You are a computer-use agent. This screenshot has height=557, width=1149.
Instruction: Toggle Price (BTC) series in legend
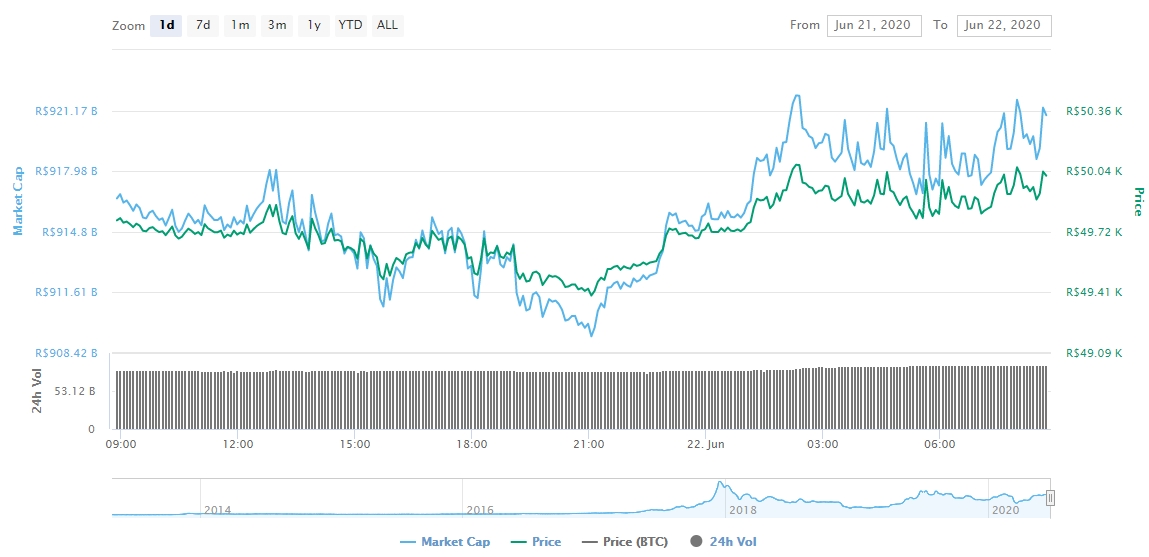pyautogui.click(x=626, y=542)
